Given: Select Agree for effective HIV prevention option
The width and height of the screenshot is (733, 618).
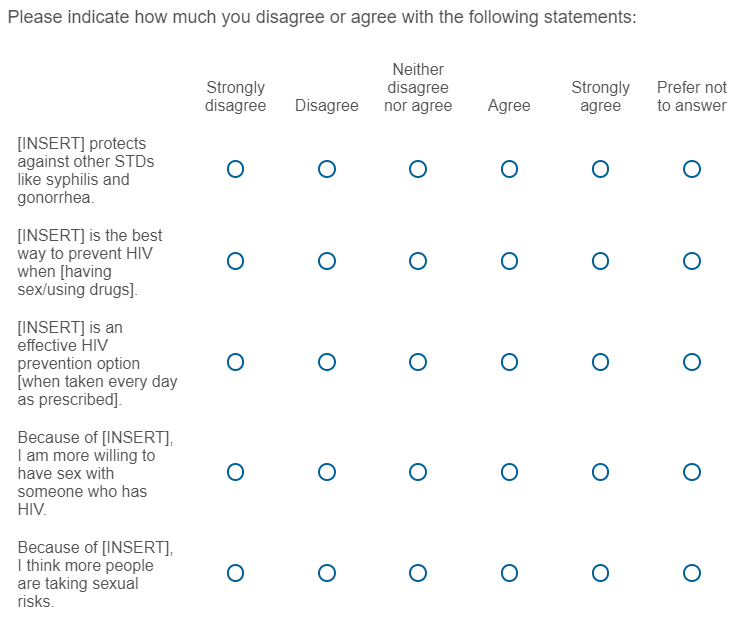Looking at the screenshot, I should pyautogui.click(x=509, y=362).
